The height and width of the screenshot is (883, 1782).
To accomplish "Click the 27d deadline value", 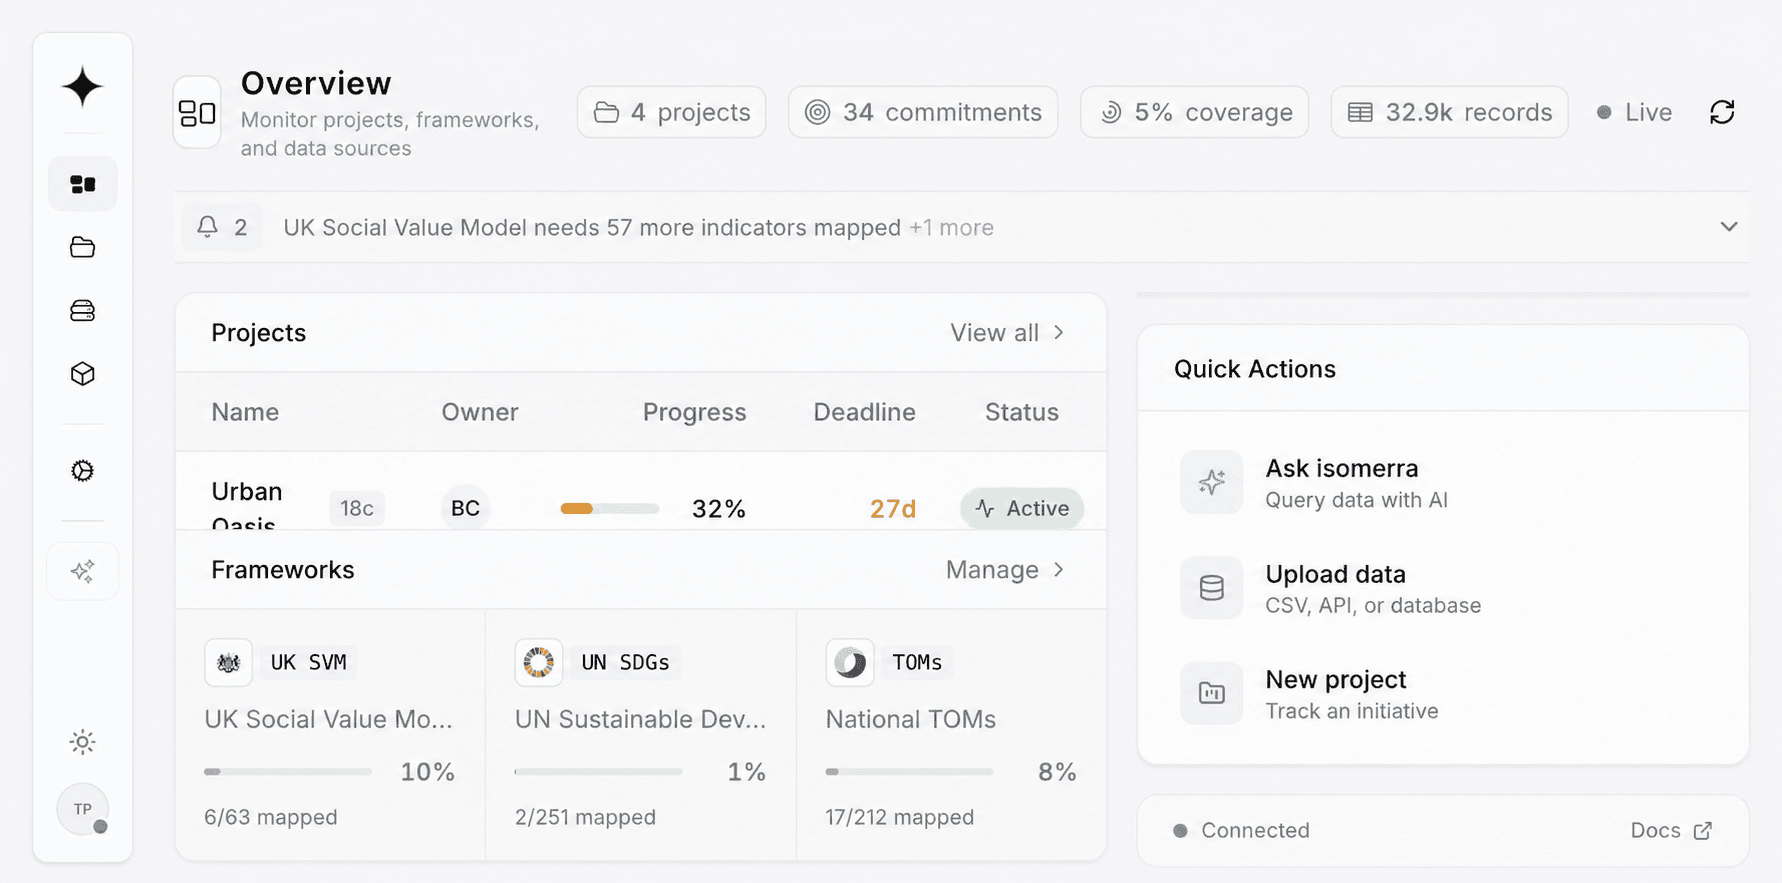I will pos(893,509).
